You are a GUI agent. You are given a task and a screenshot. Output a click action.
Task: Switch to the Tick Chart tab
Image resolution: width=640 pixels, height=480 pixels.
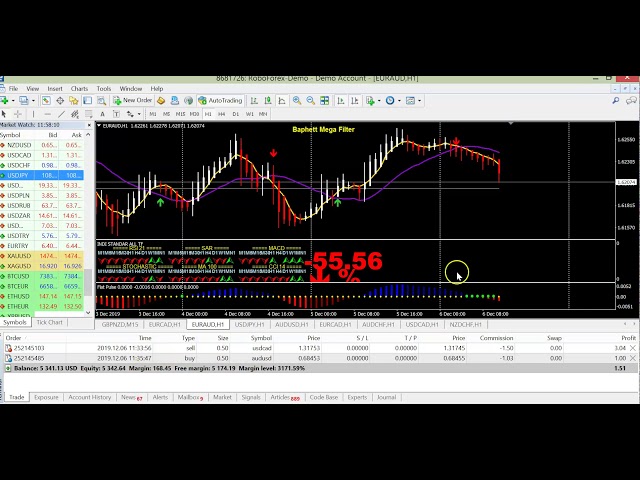tap(49, 322)
